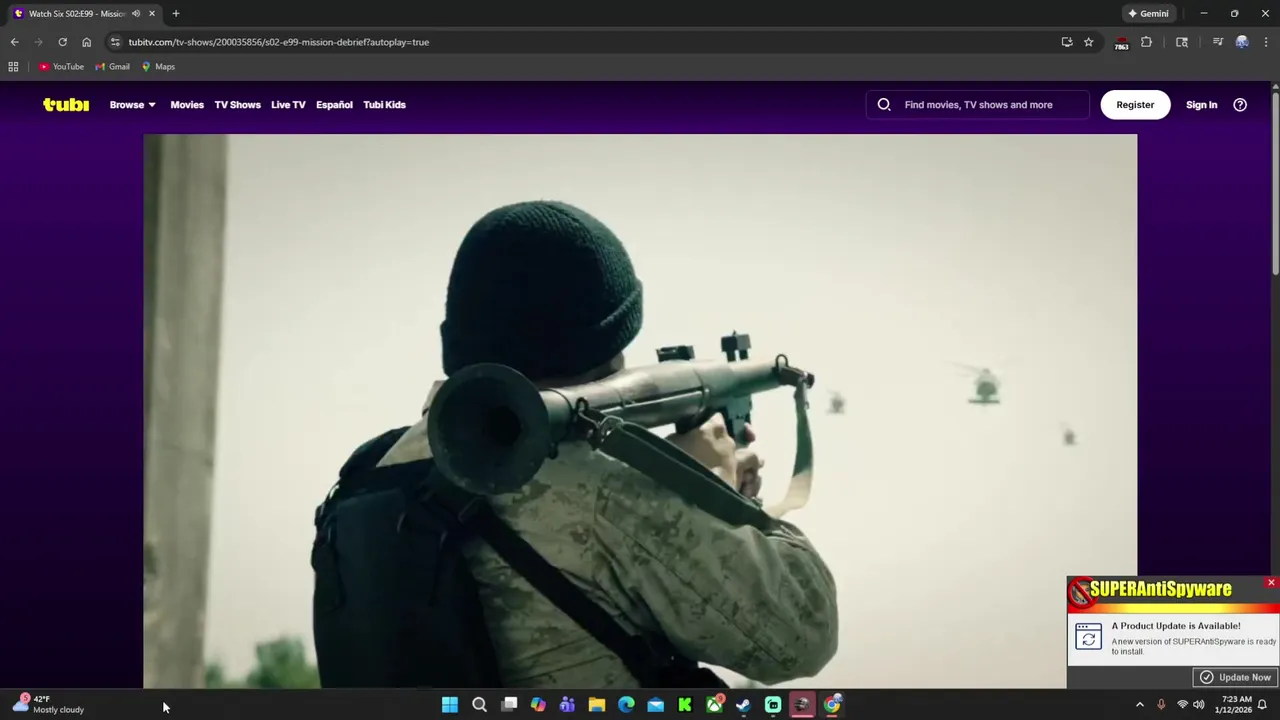Click the address bar URL
This screenshot has height=720, width=1280.
click(x=279, y=42)
